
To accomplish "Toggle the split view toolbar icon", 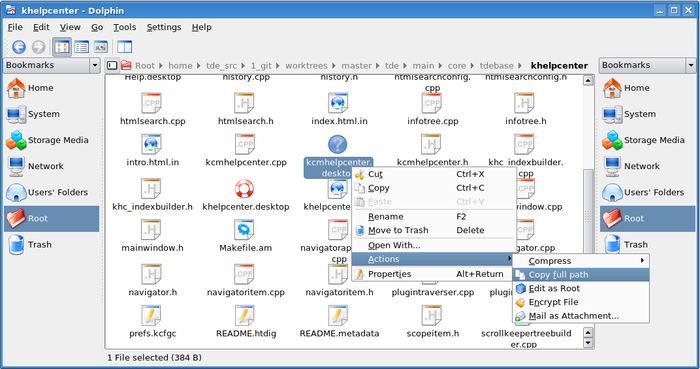I will [x=125, y=46].
